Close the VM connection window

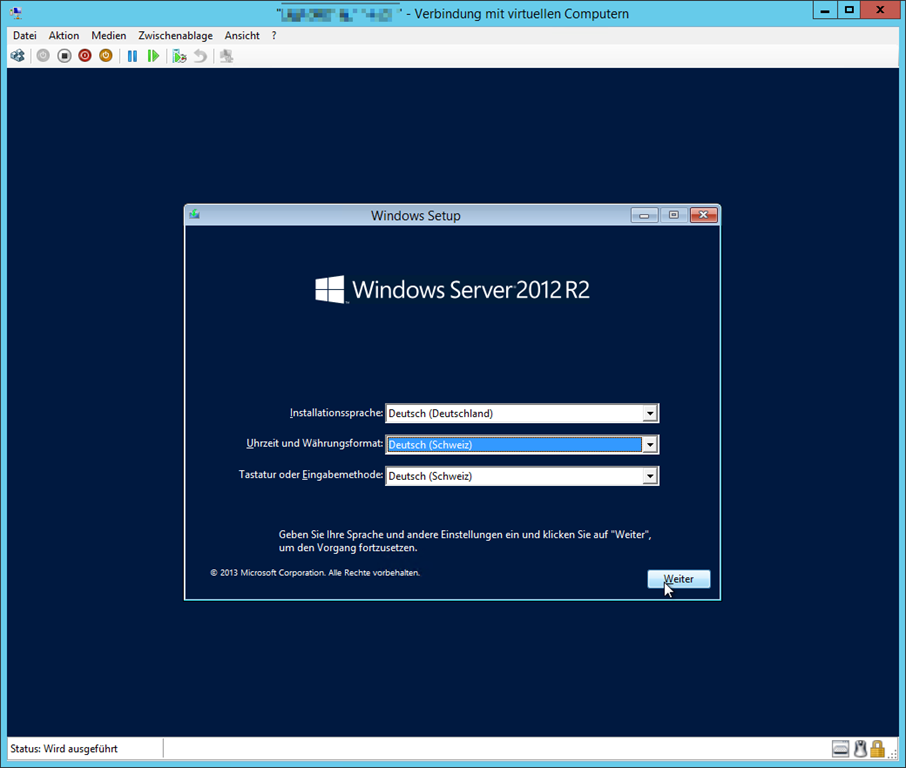click(x=880, y=10)
